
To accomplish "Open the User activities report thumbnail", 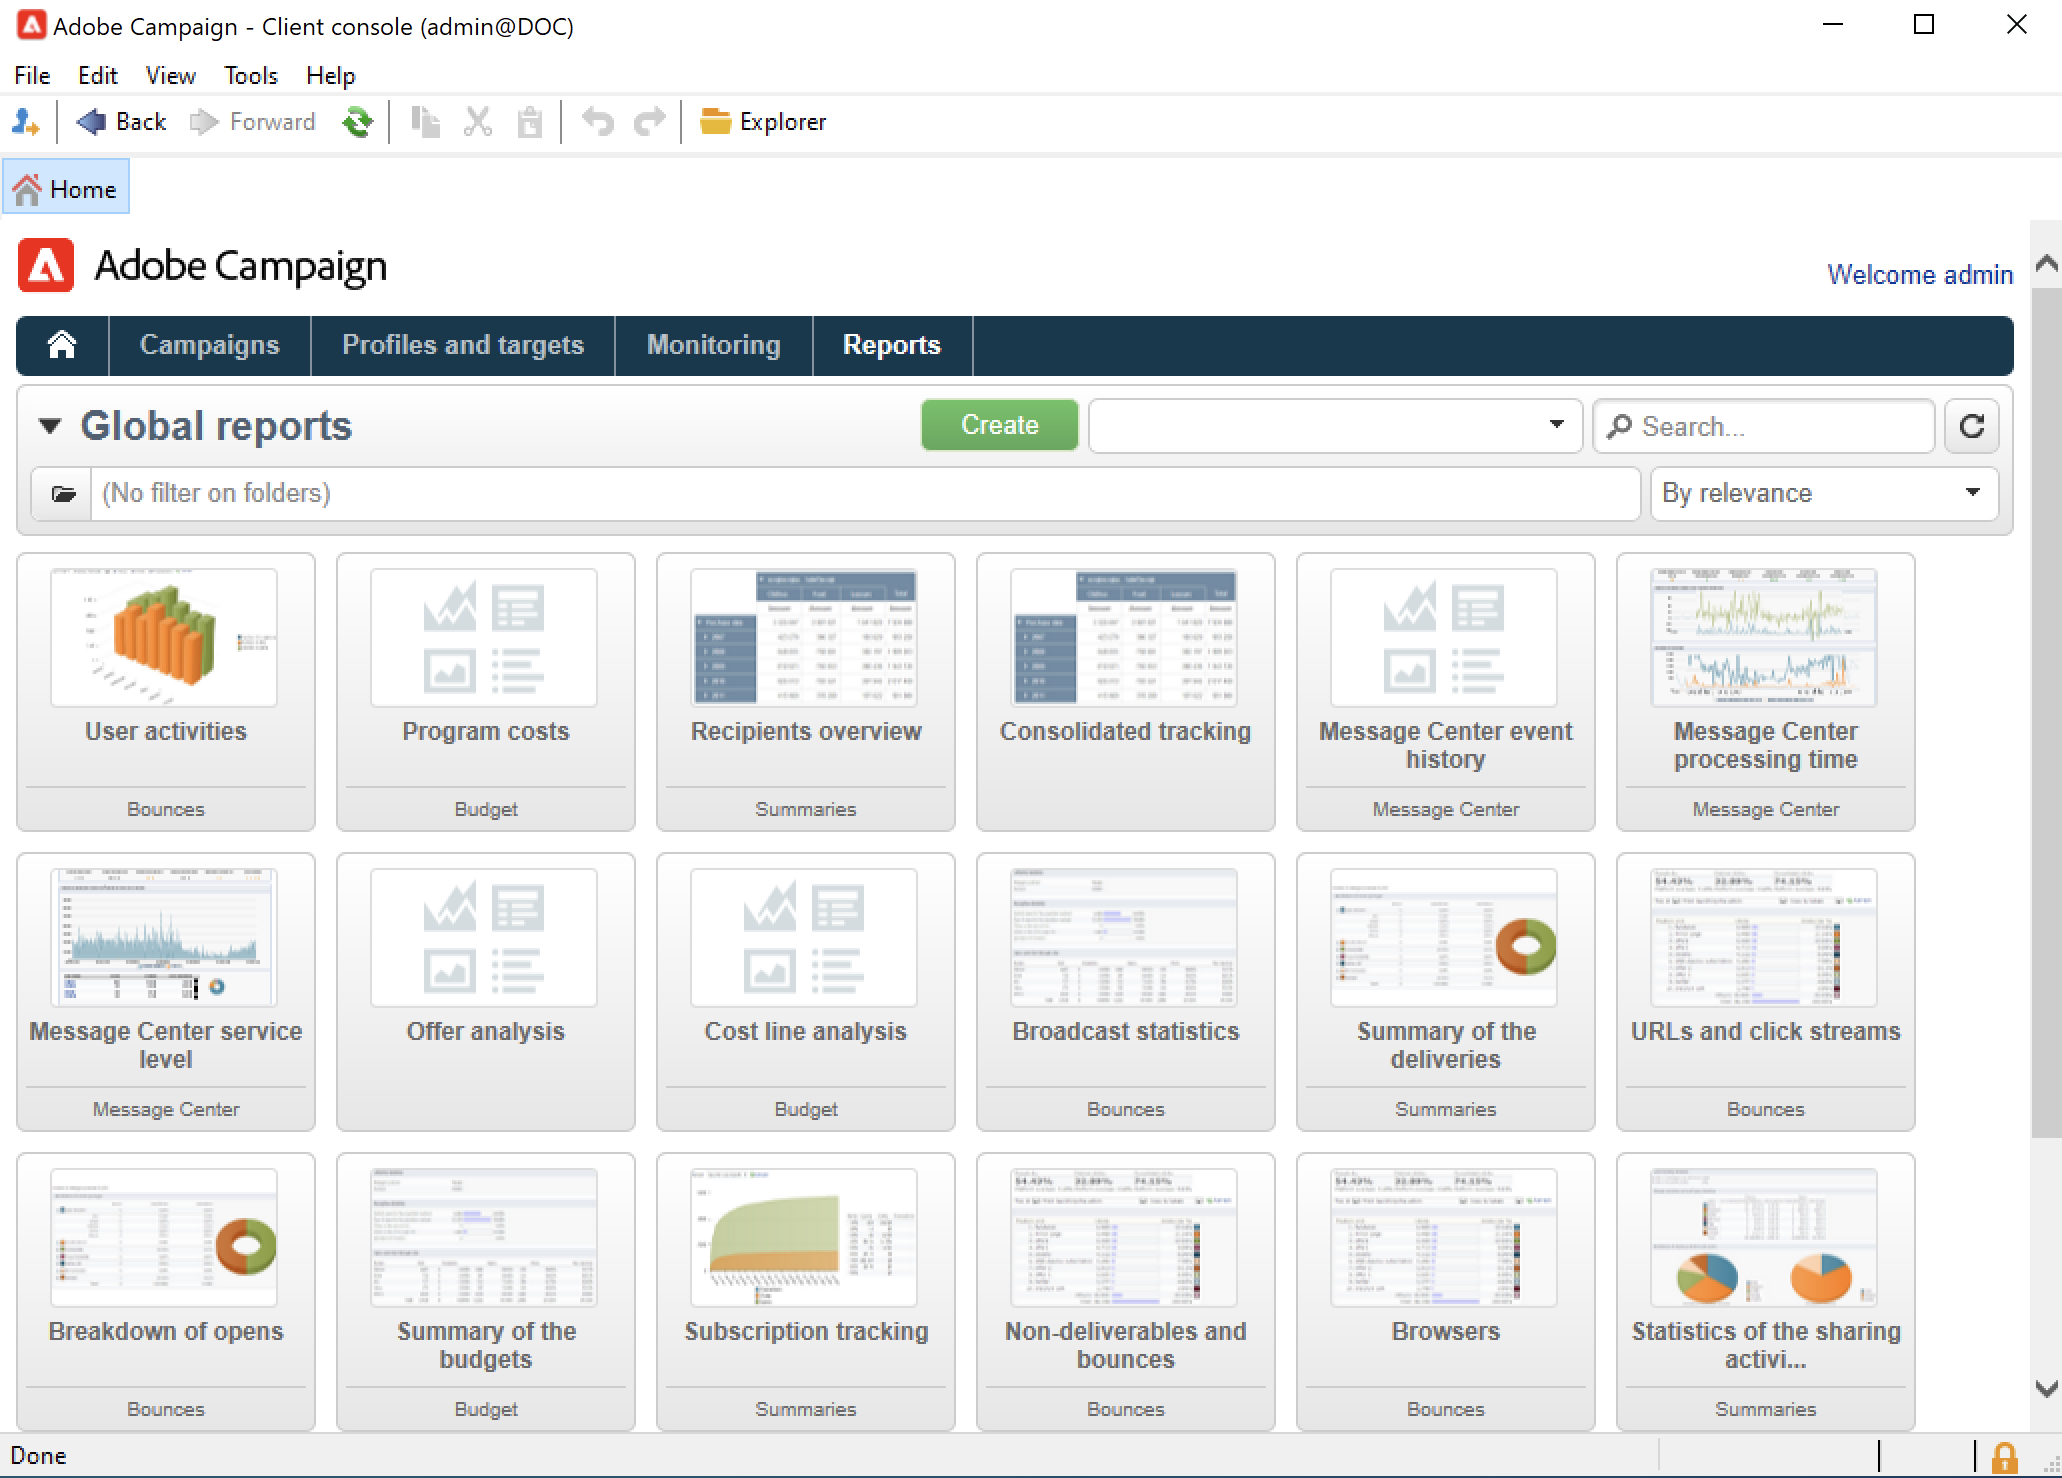I will [165, 638].
